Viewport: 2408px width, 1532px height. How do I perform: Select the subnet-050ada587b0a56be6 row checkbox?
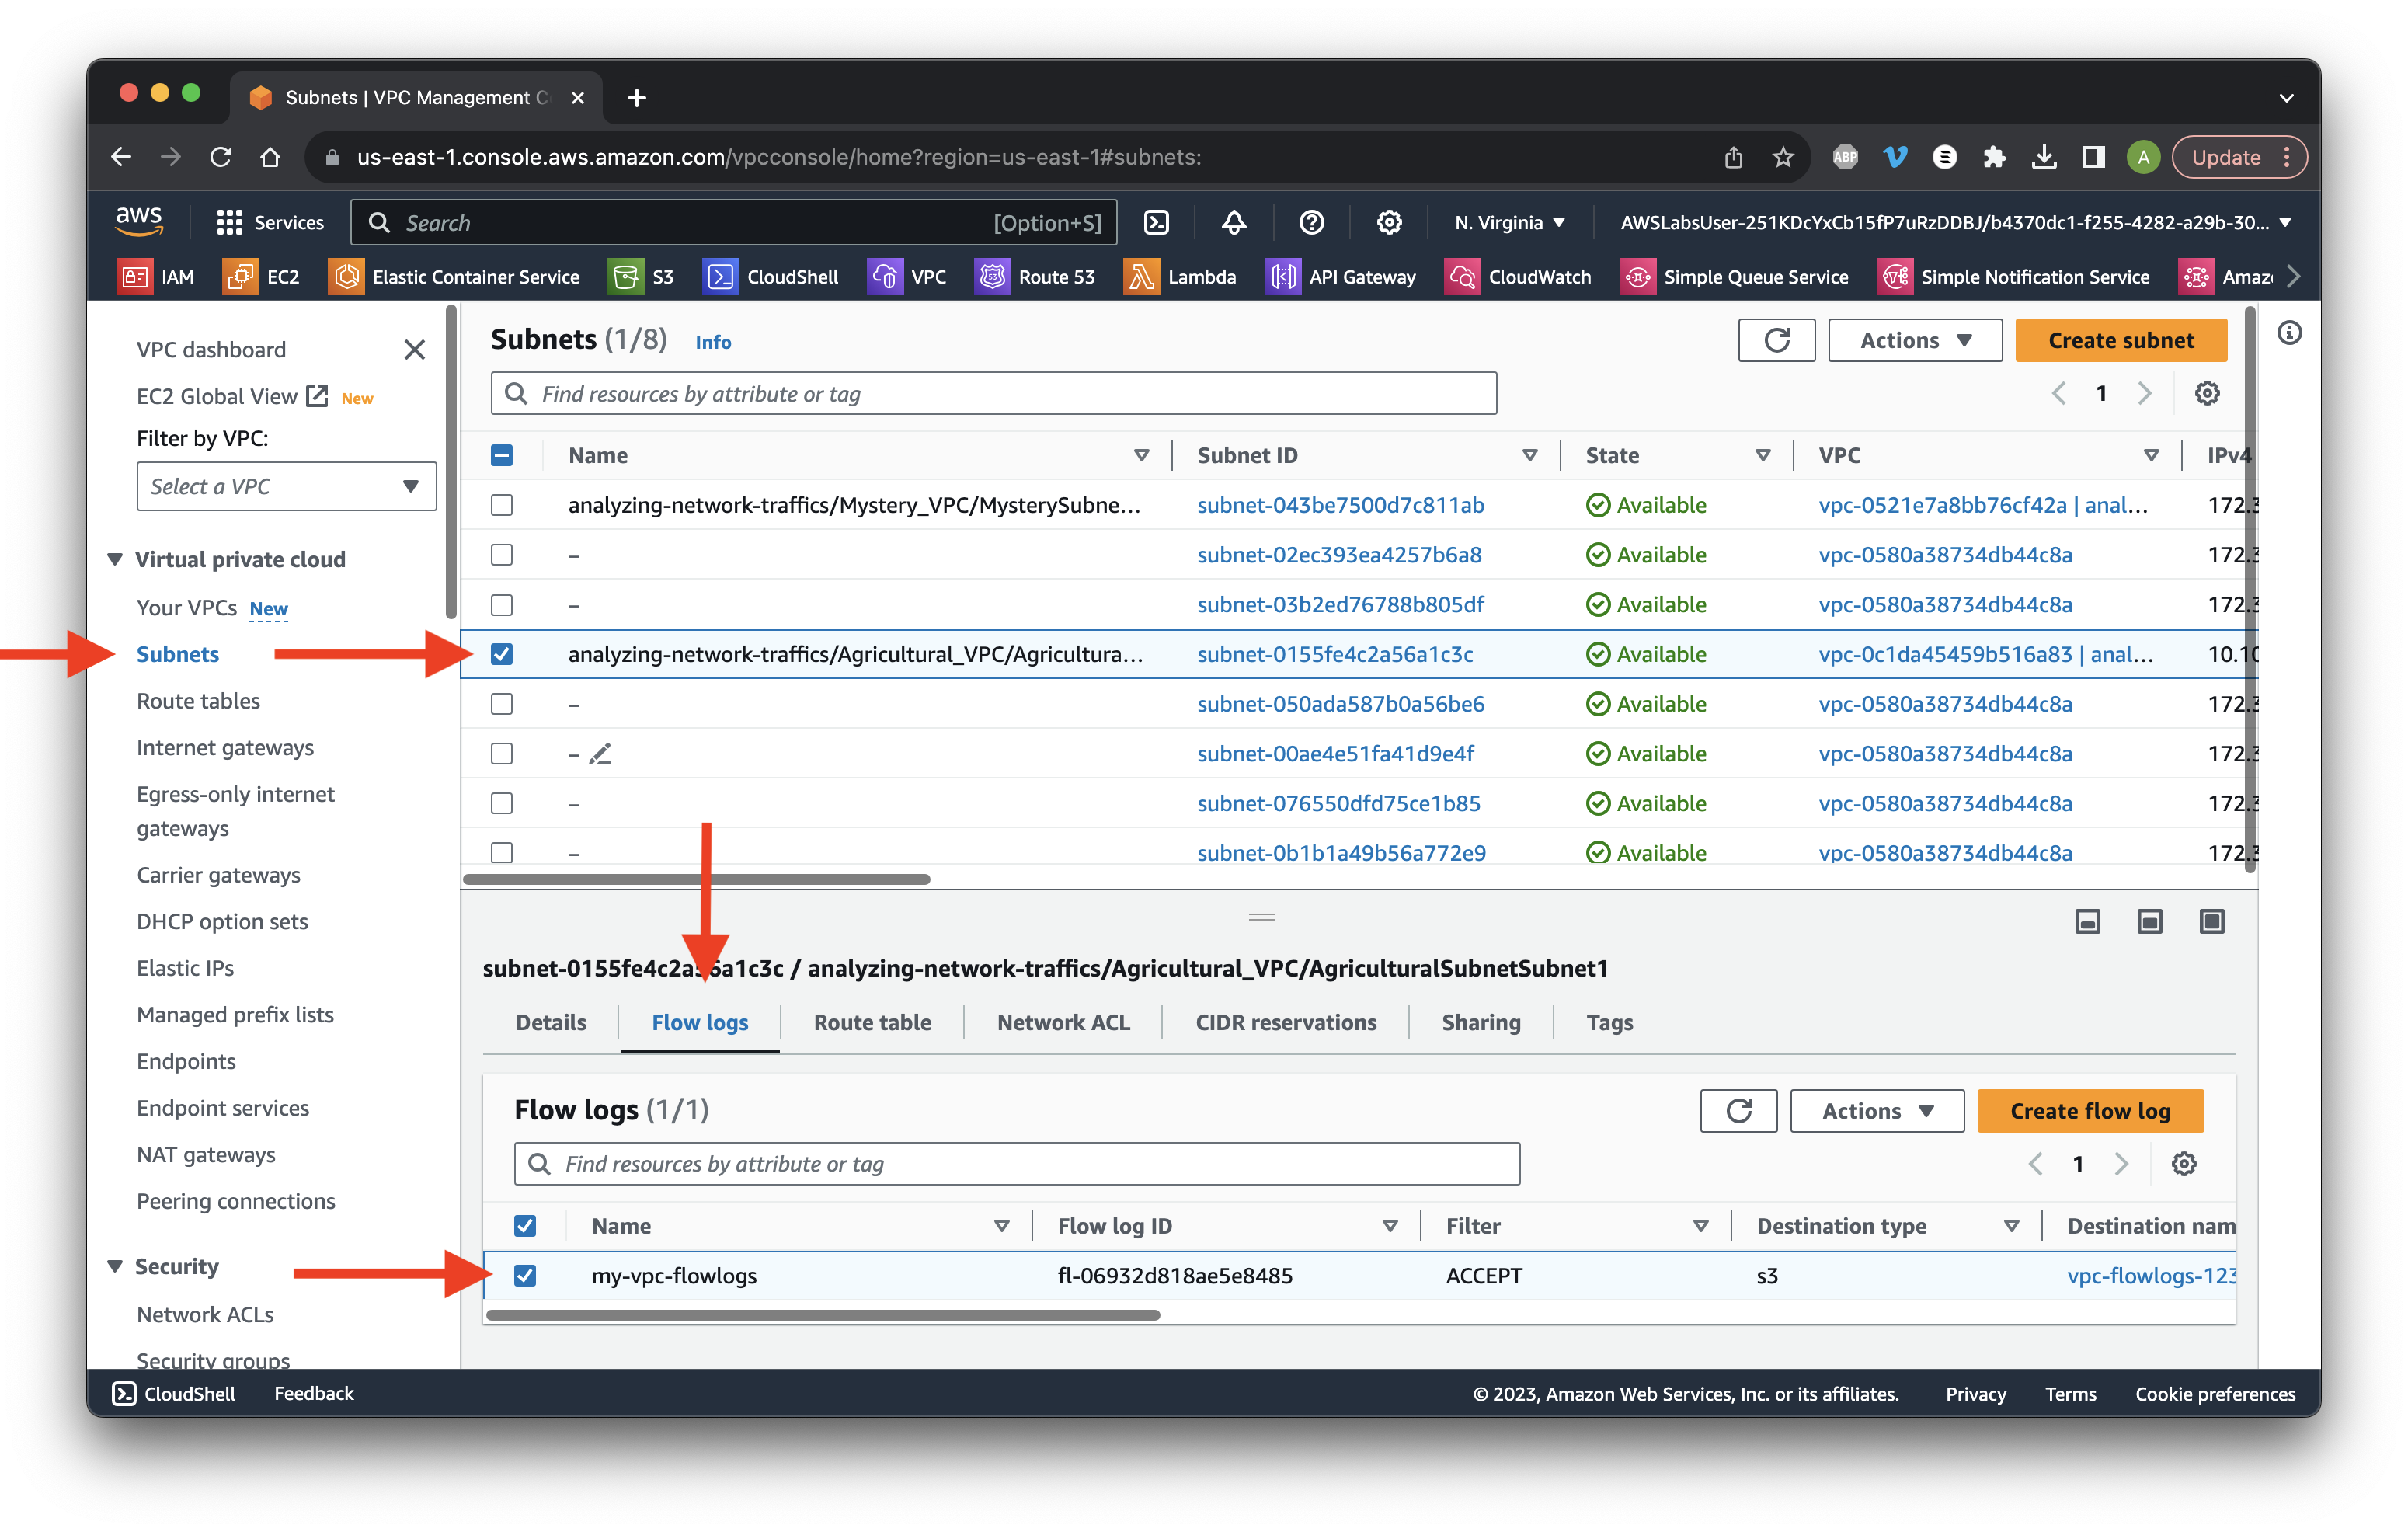click(x=502, y=704)
